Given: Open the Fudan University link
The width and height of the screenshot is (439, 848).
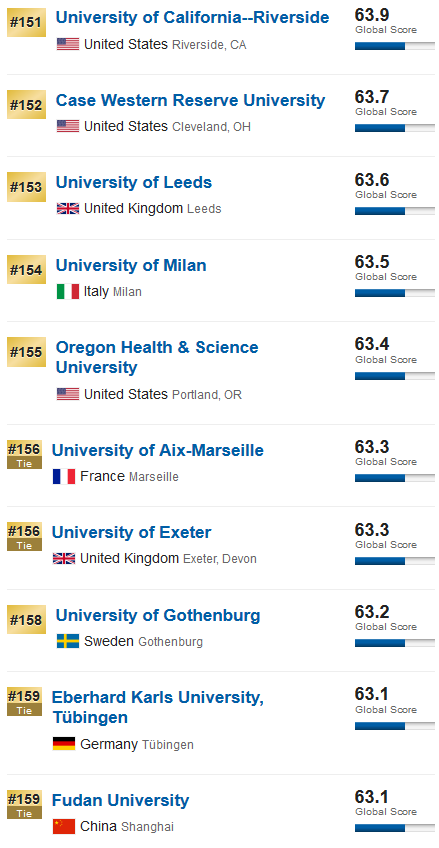Looking at the screenshot, I should 121,800.
